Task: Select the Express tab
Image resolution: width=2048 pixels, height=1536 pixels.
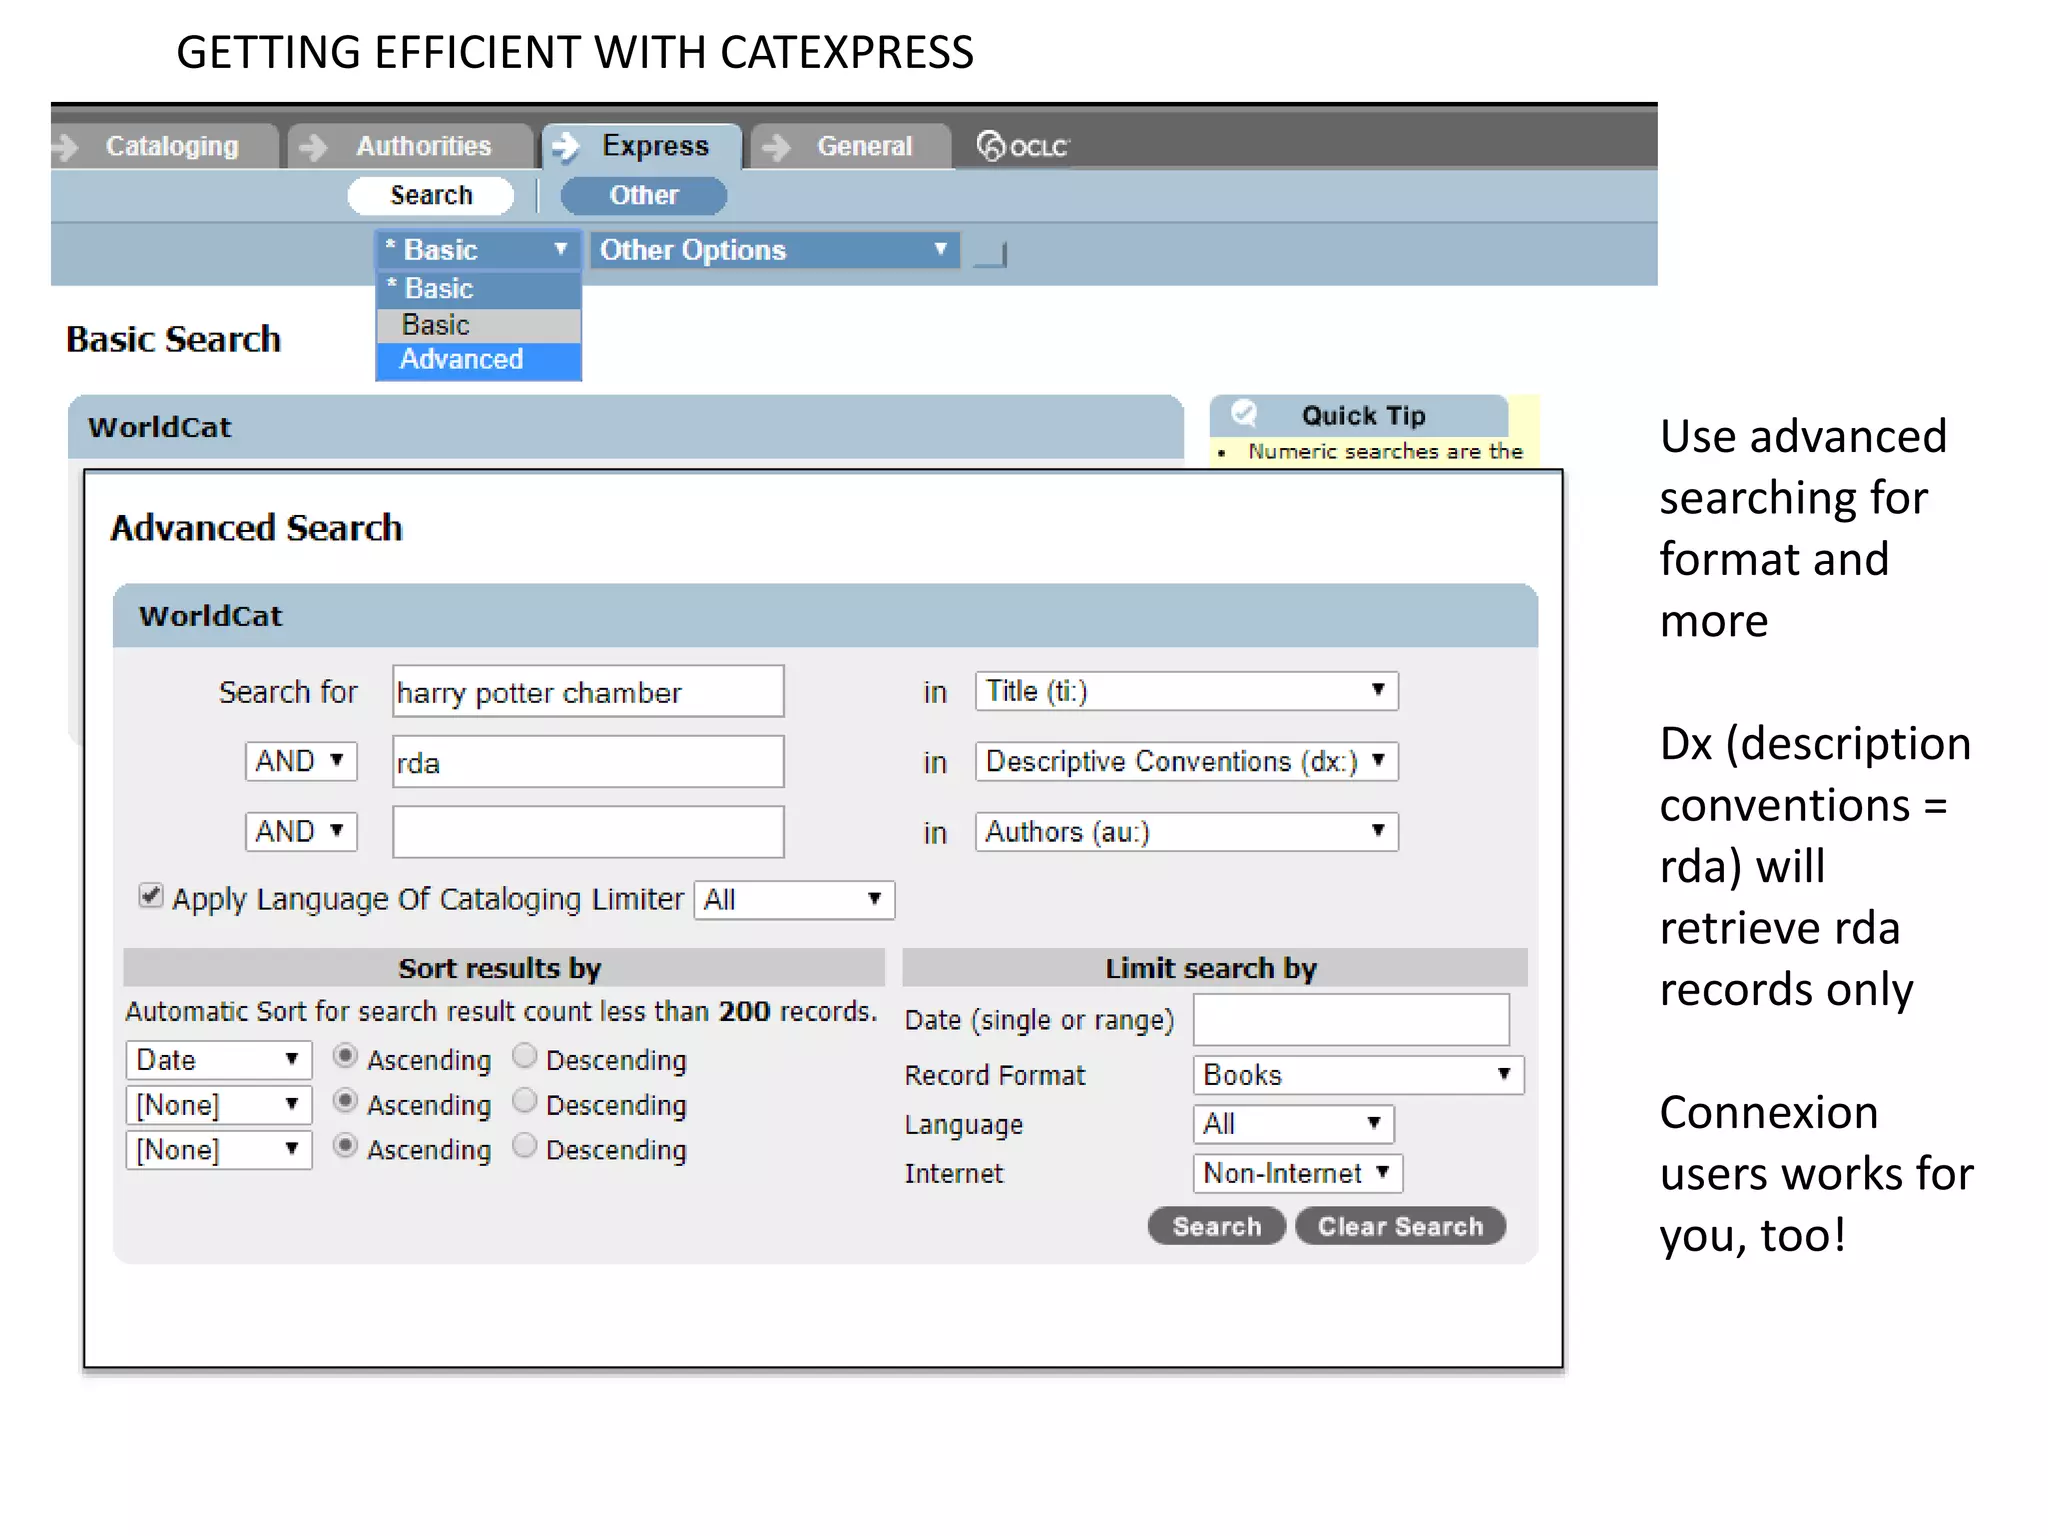Action: point(642,146)
